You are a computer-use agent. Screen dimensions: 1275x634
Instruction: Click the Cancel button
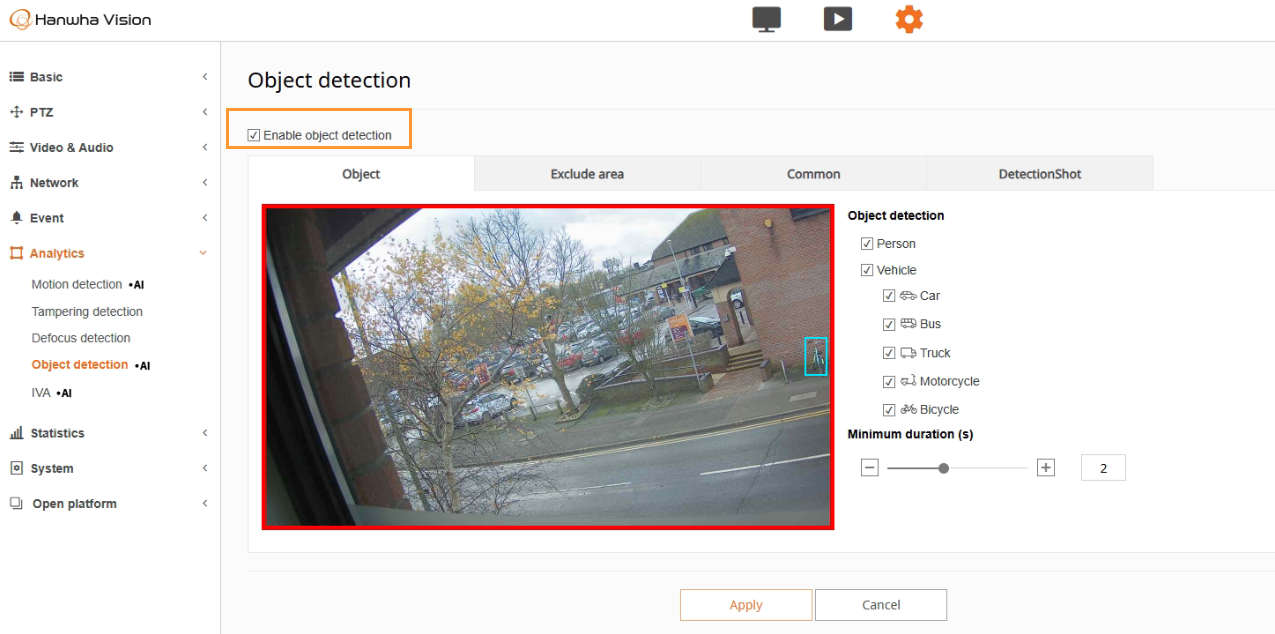[x=881, y=605]
